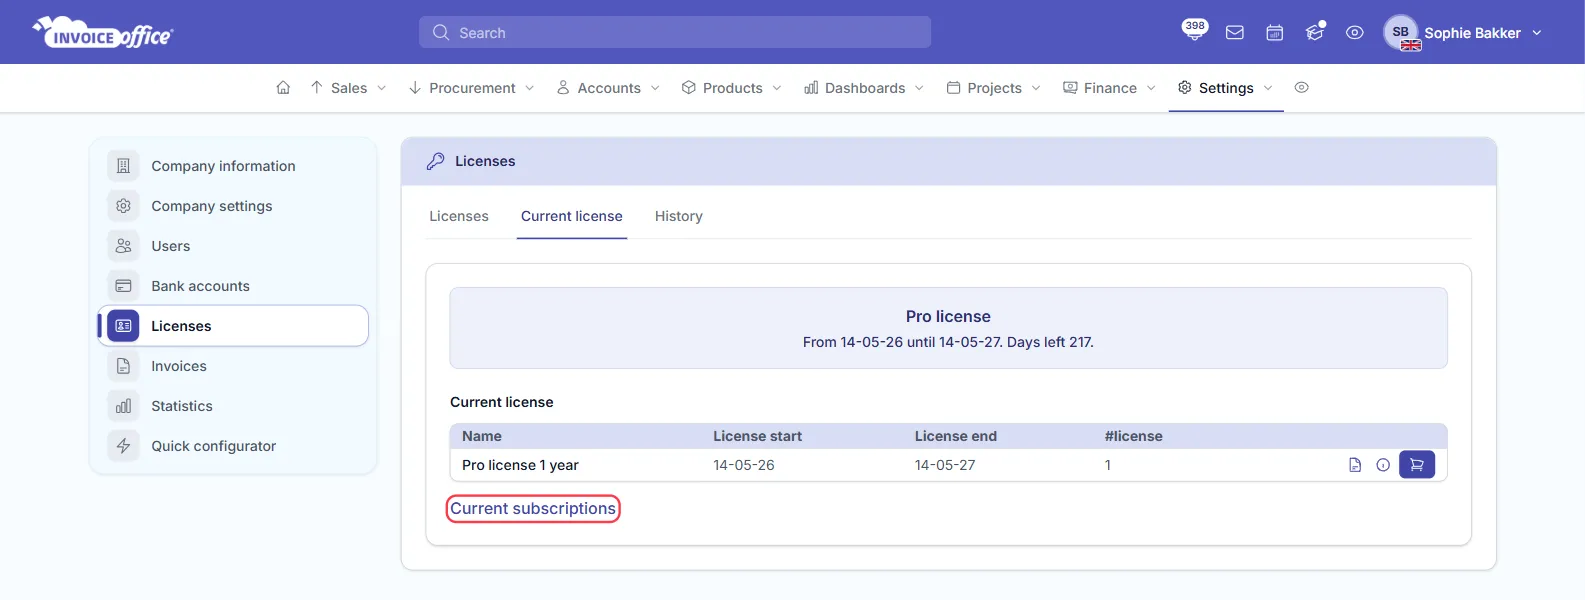Open the calendar icon in header
Viewport: 1585px width, 600px height.
pos(1275,33)
